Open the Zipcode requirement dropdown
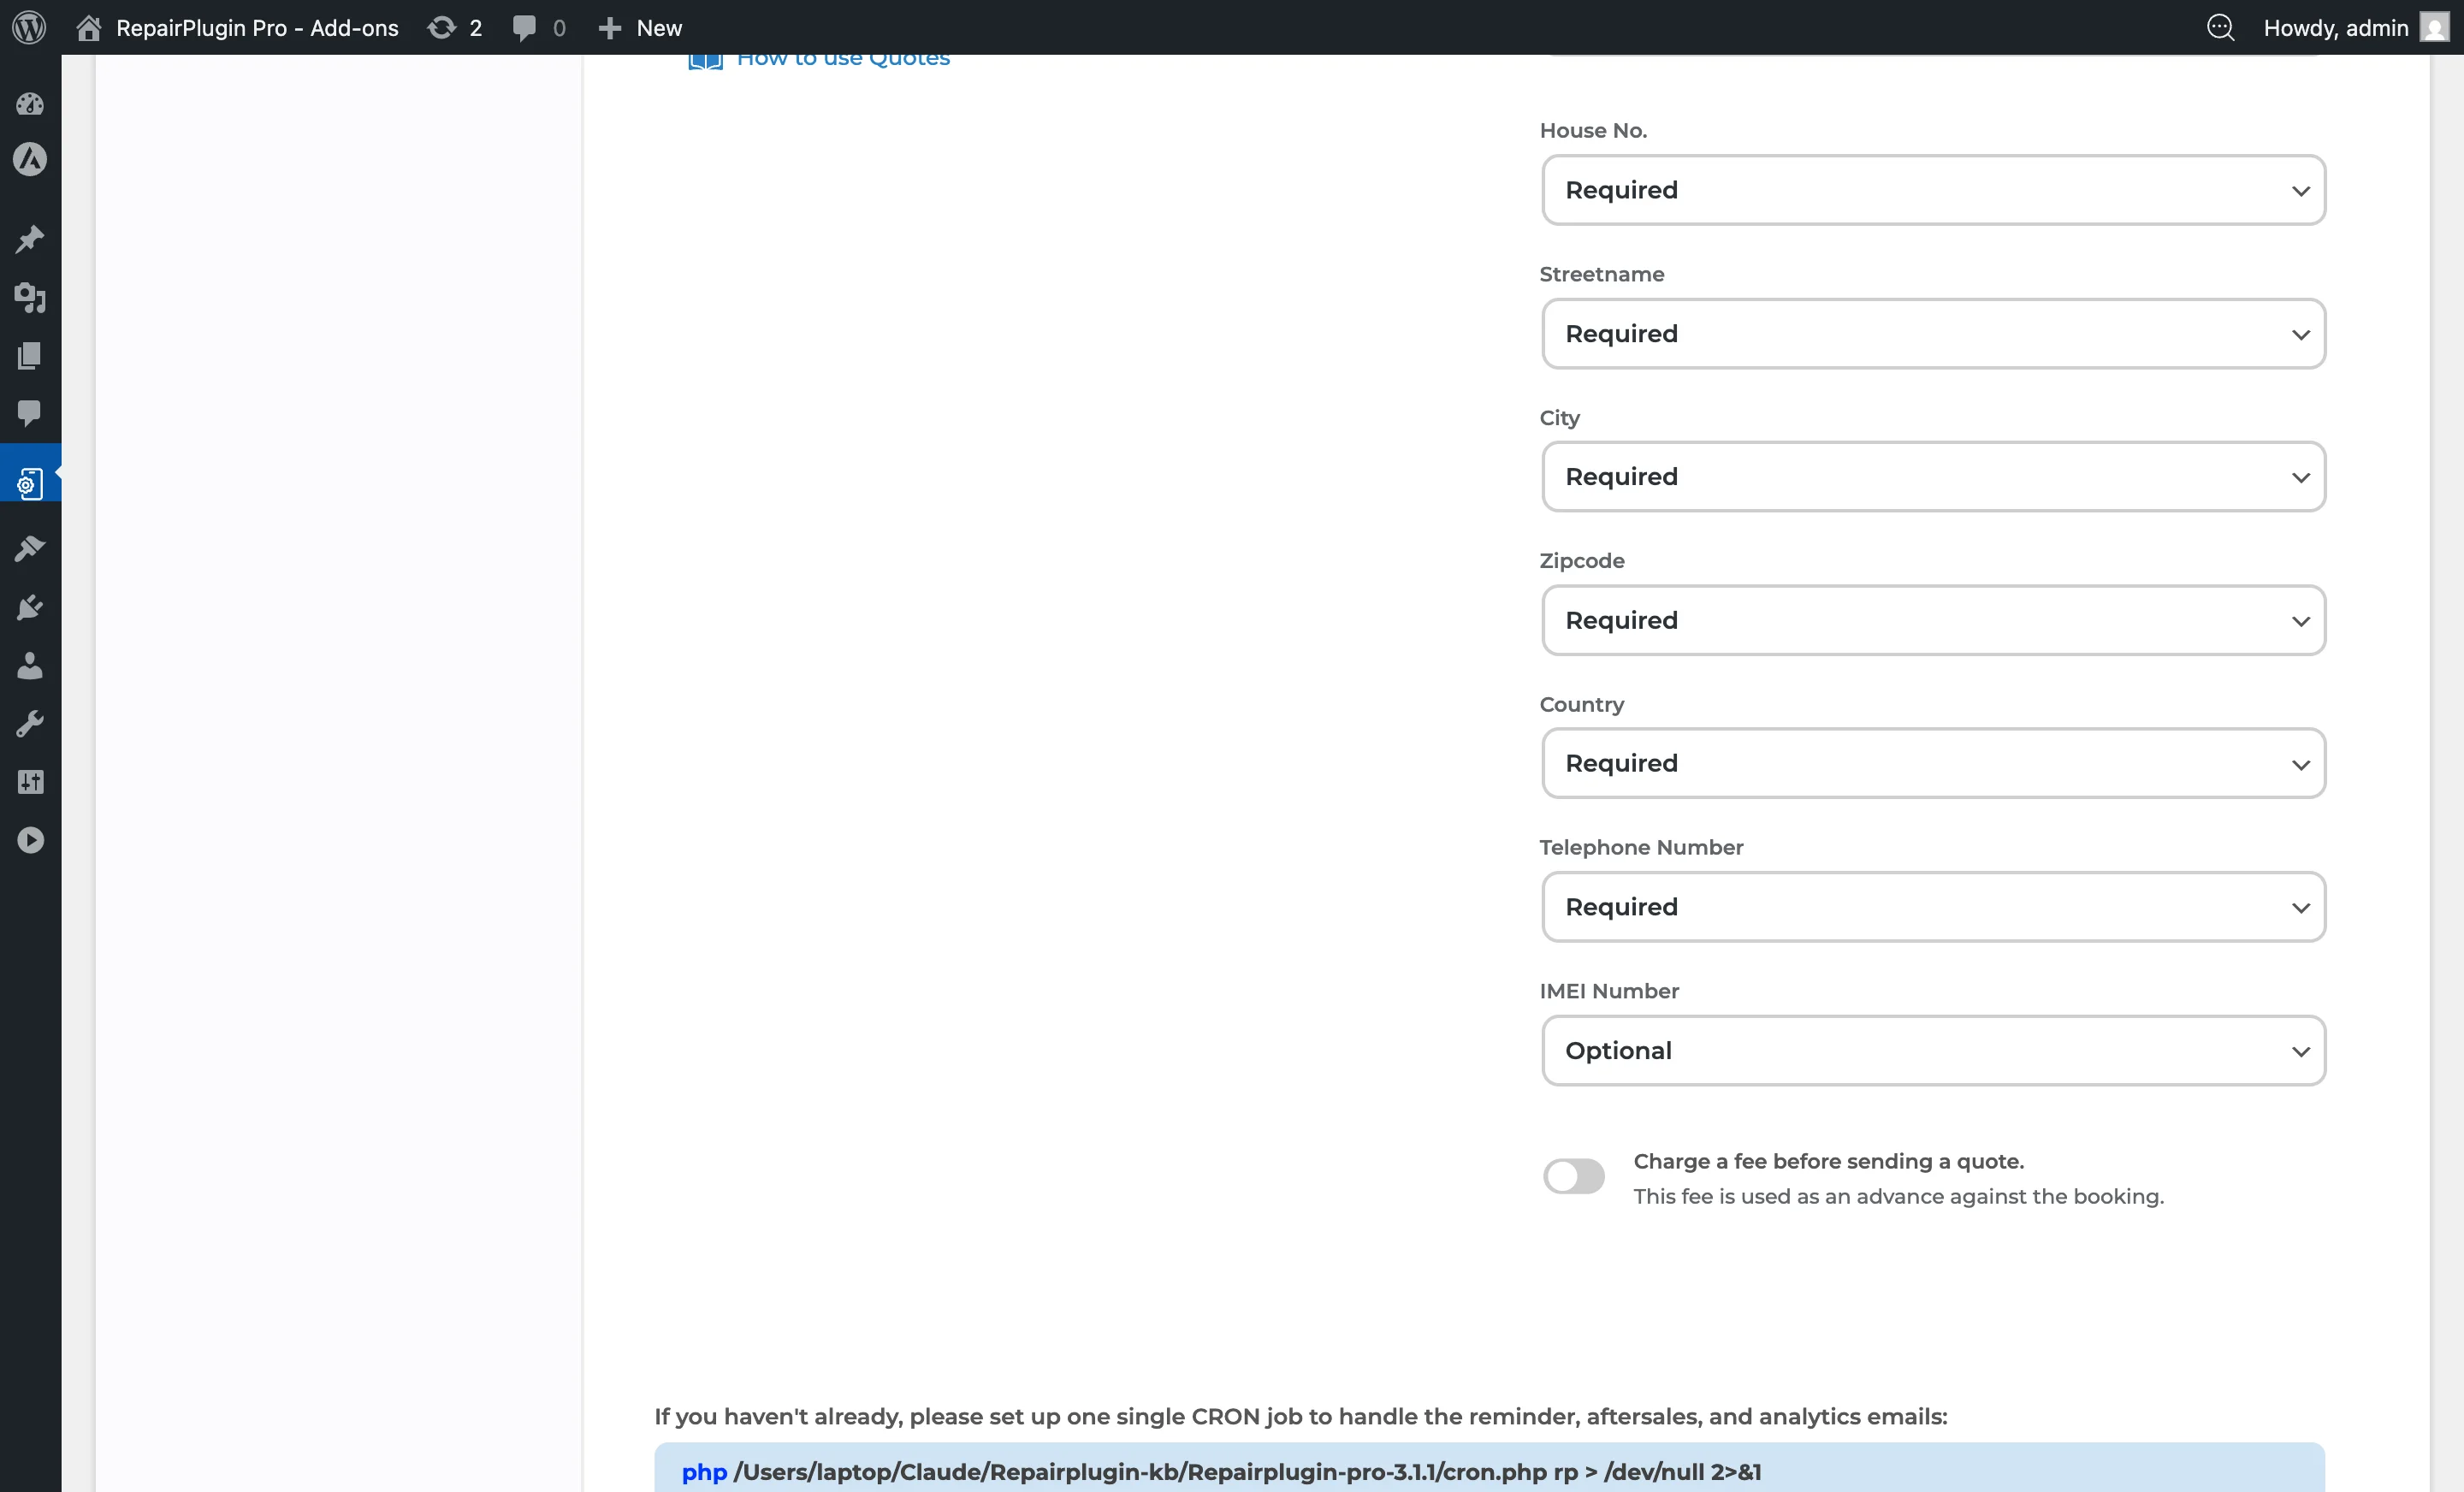This screenshot has height=1492, width=2464. coord(1933,620)
